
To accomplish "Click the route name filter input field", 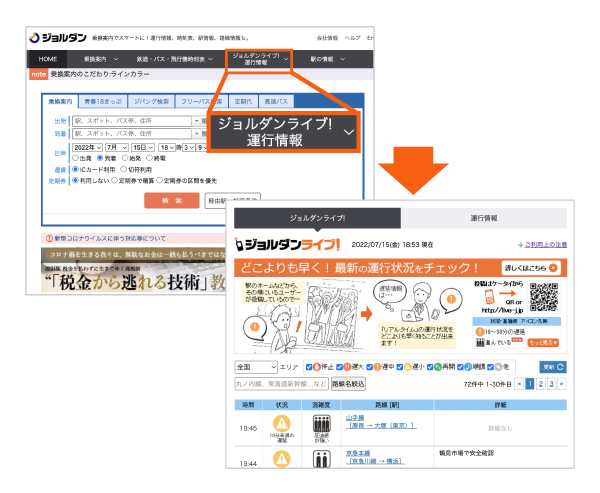I will 282,384.
